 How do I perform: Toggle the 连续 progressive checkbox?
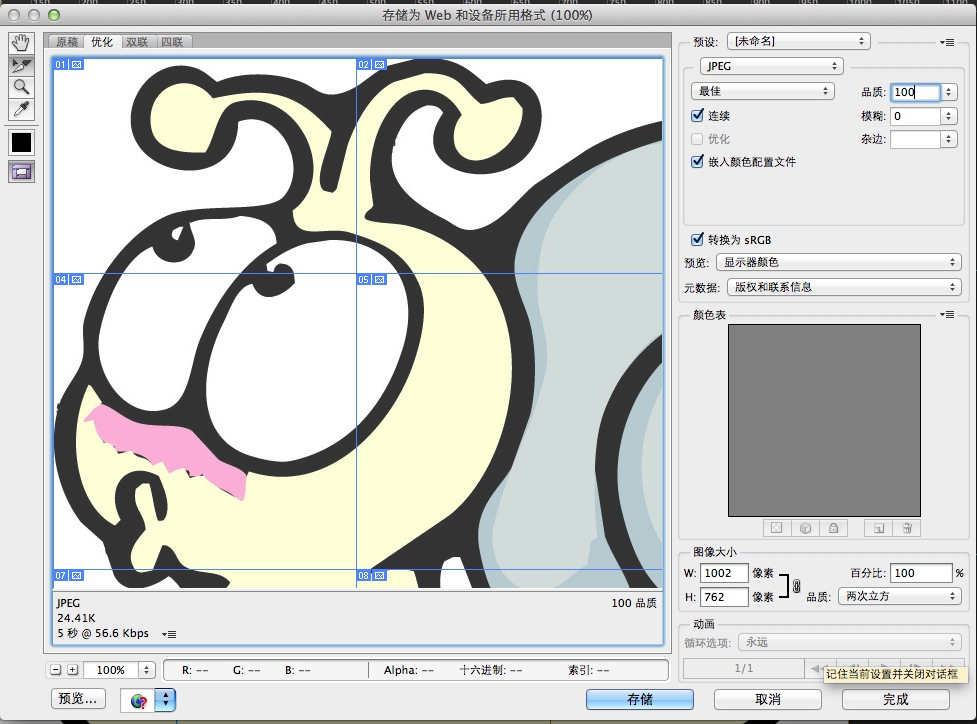click(x=697, y=115)
